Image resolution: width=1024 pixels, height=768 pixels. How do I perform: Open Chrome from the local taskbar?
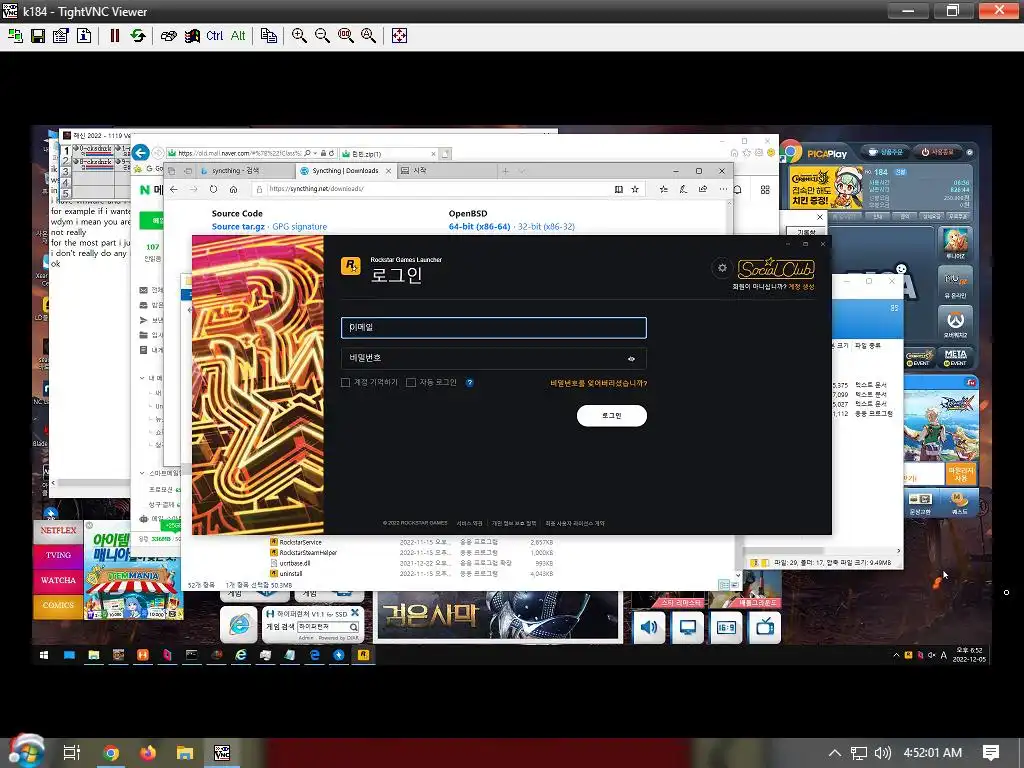click(x=111, y=753)
